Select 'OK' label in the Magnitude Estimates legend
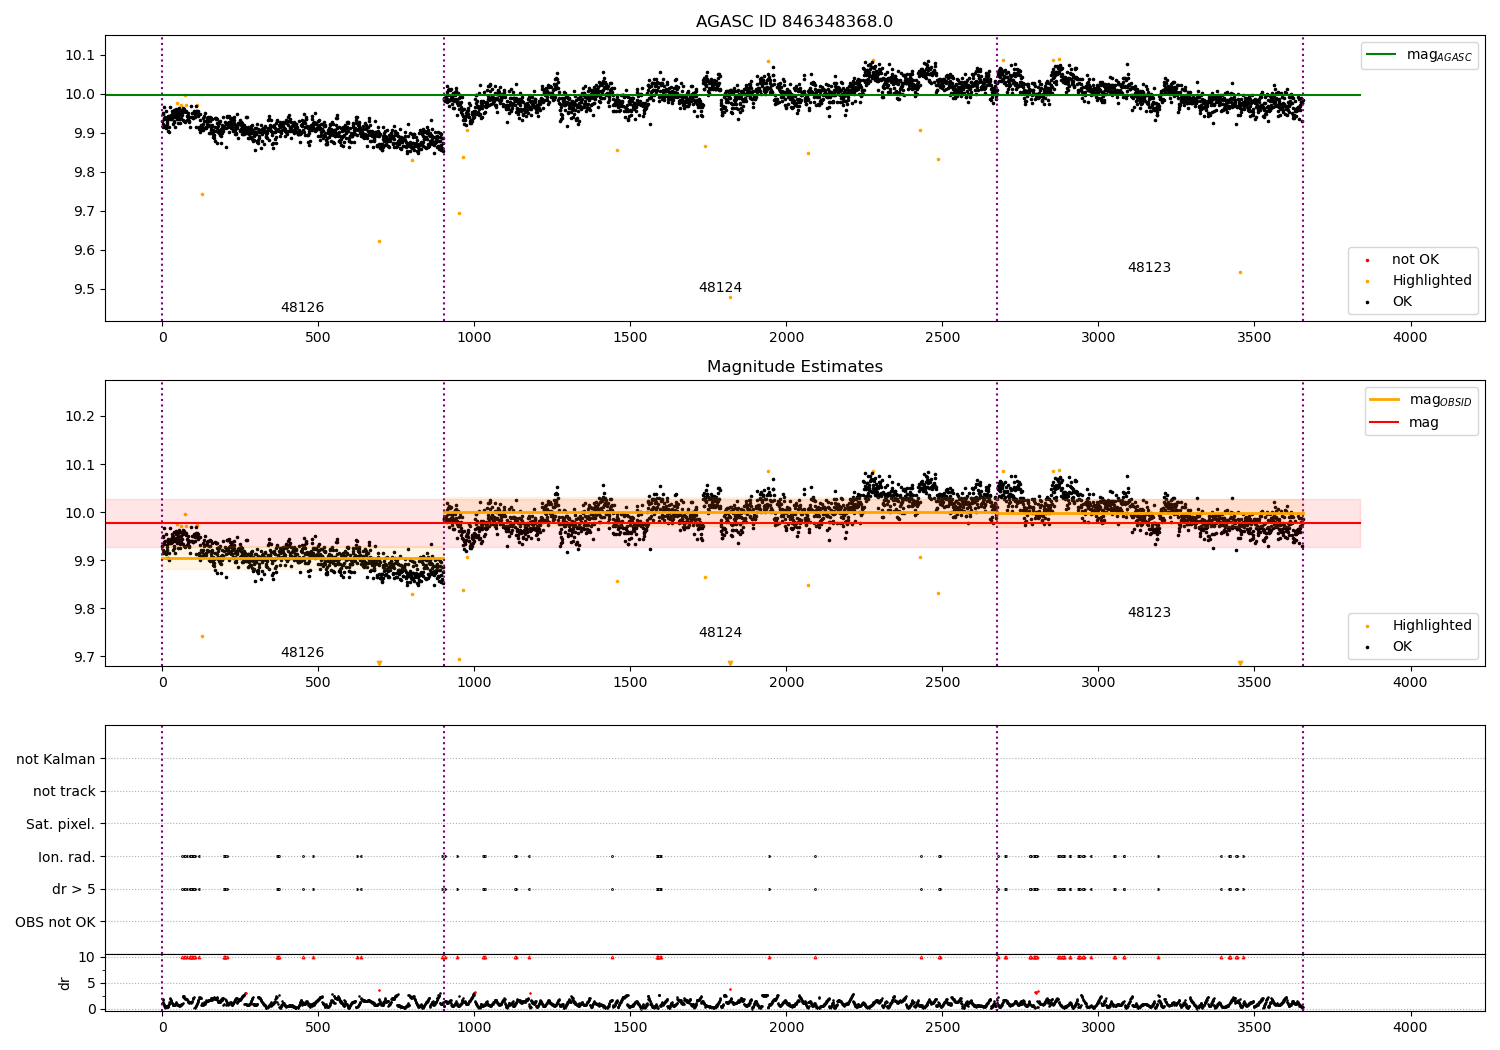The width and height of the screenshot is (1500, 1050). pos(1402,647)
